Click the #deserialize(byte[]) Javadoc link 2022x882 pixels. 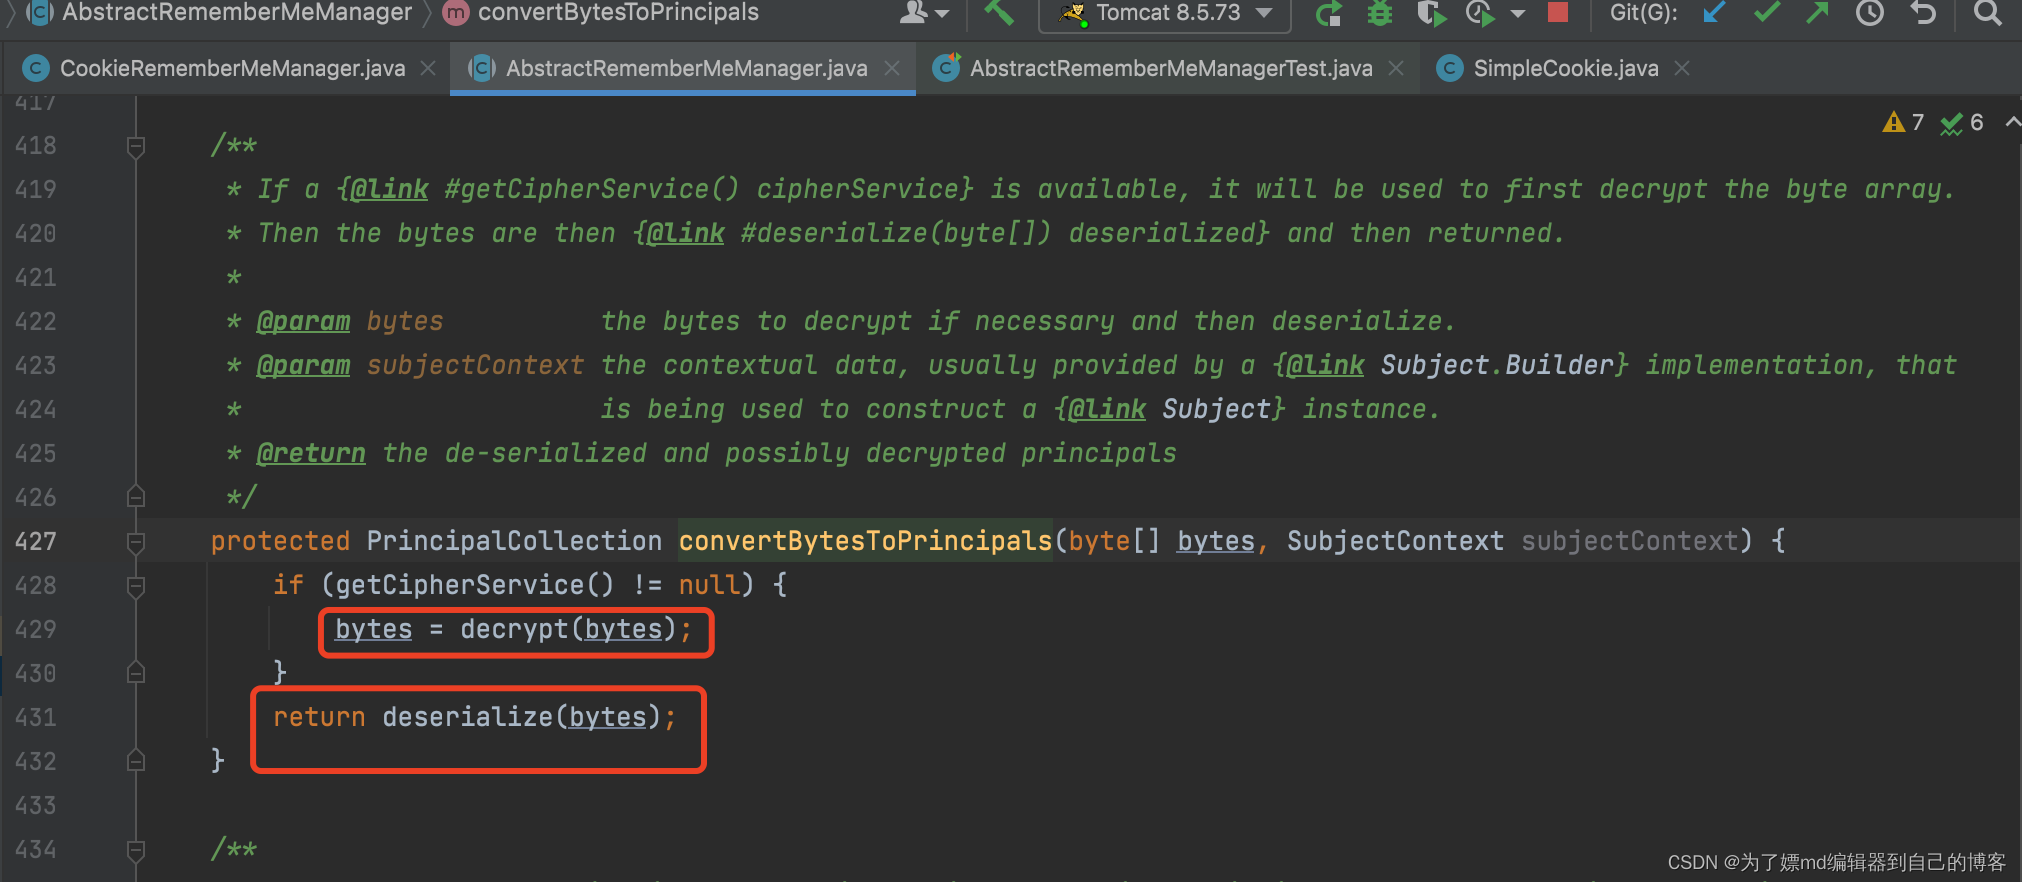pyautogui.click(x=896, y=233)
